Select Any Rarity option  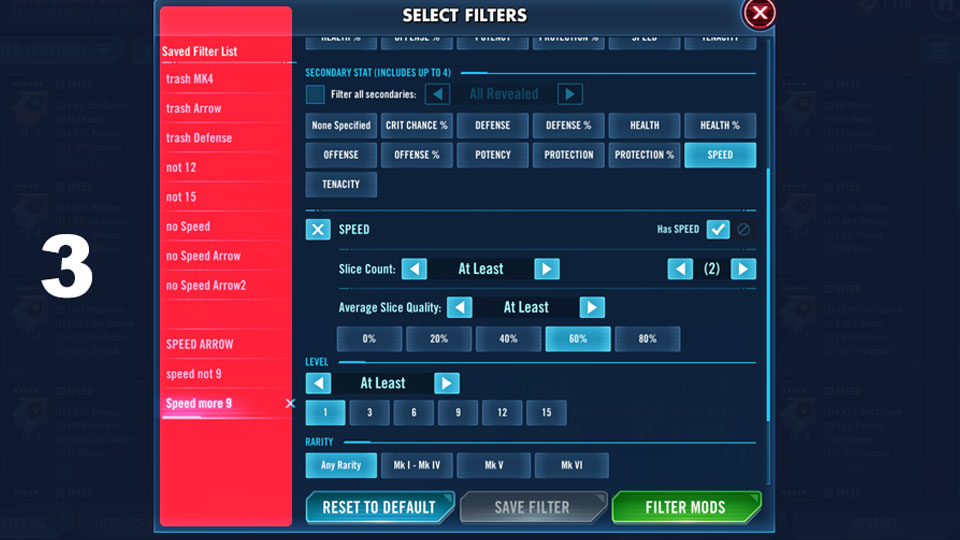pyautogui.click(x=341, y=465)
